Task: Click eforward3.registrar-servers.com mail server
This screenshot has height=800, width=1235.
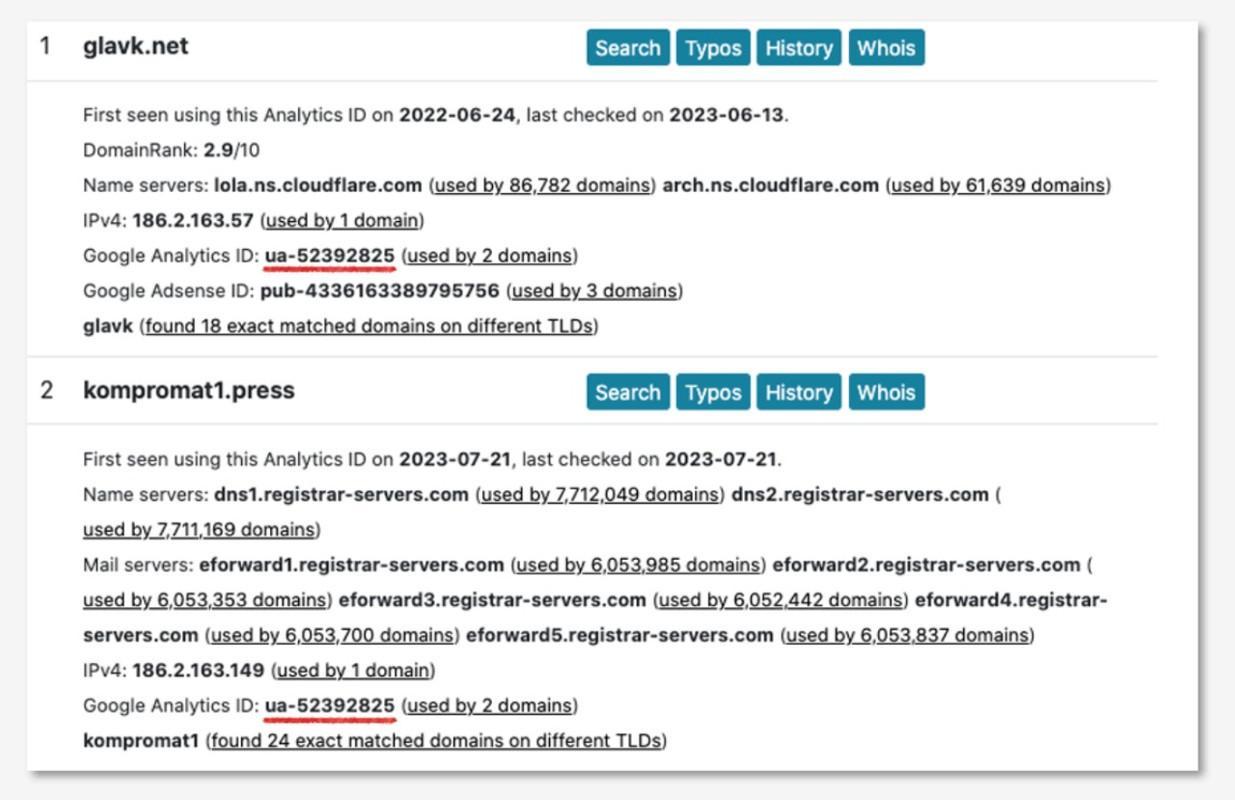Action: [492, 601]
